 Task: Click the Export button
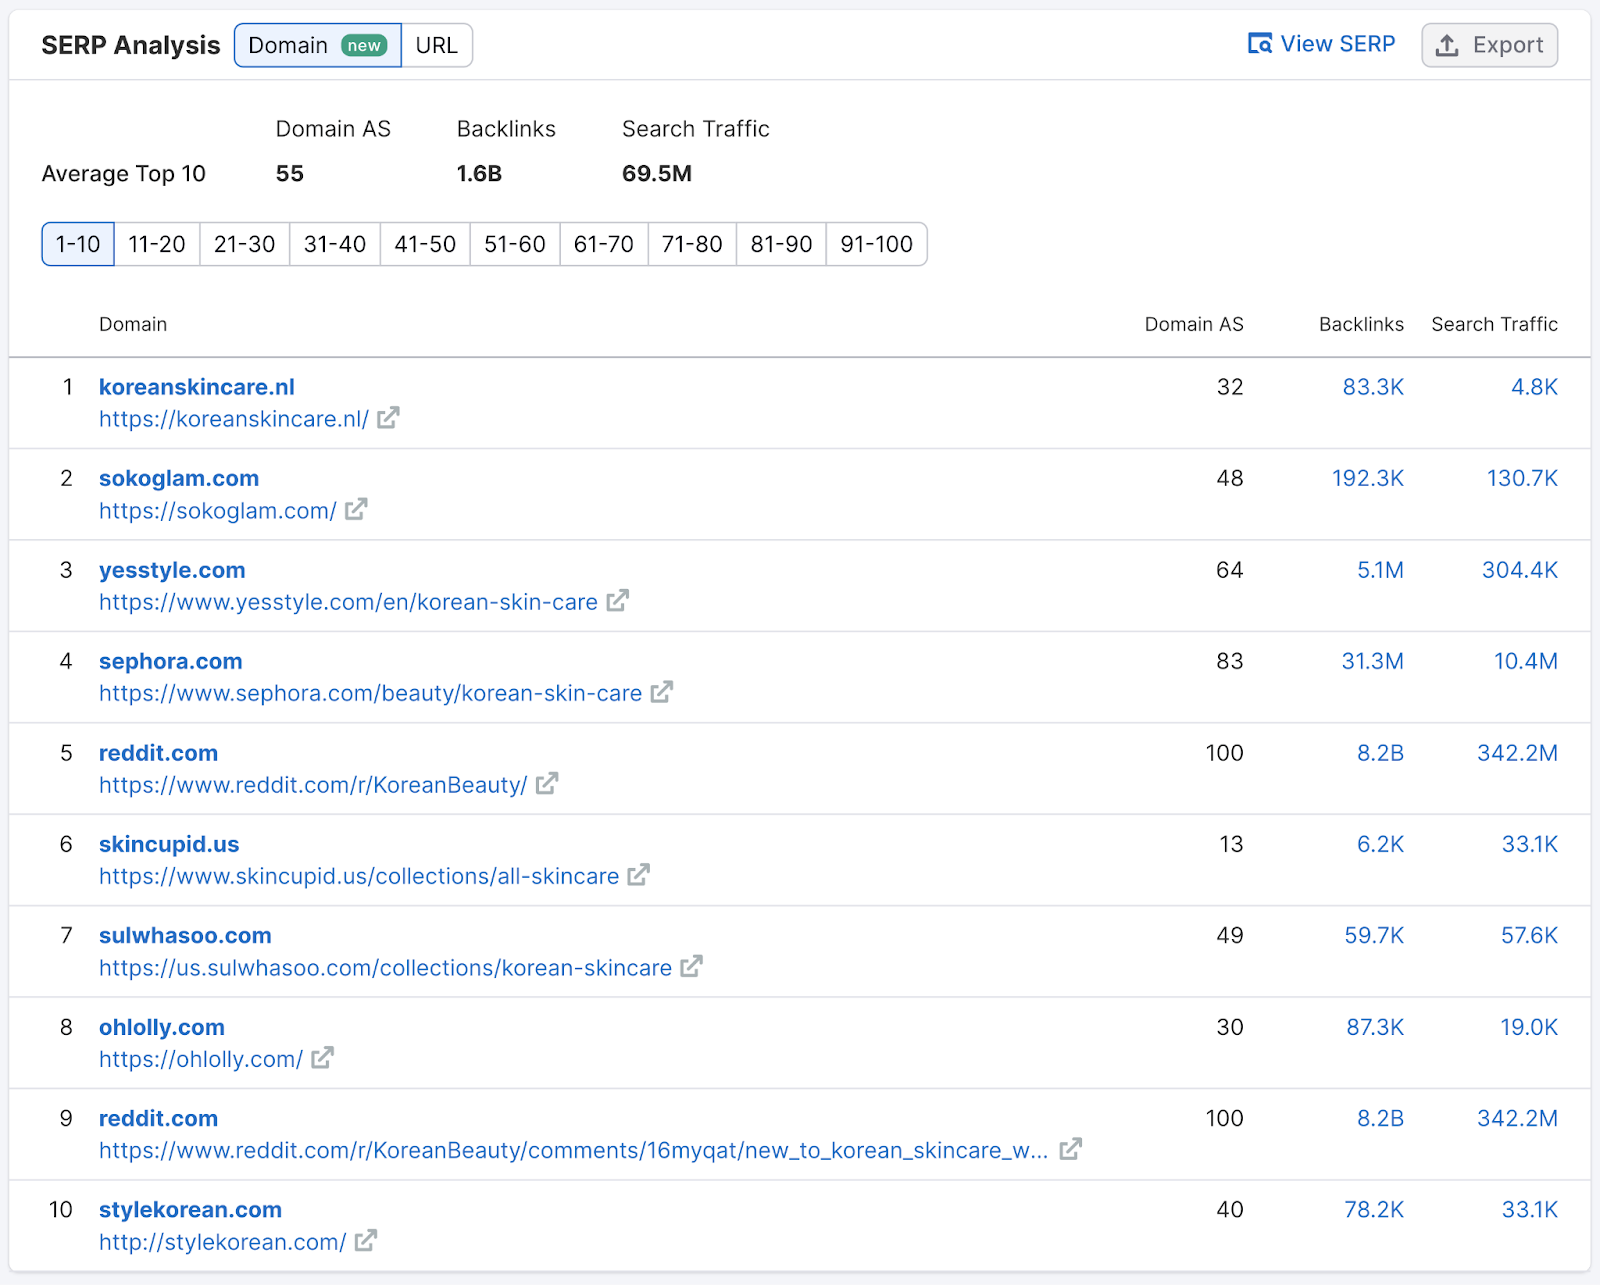click(x=1489, y=45)
